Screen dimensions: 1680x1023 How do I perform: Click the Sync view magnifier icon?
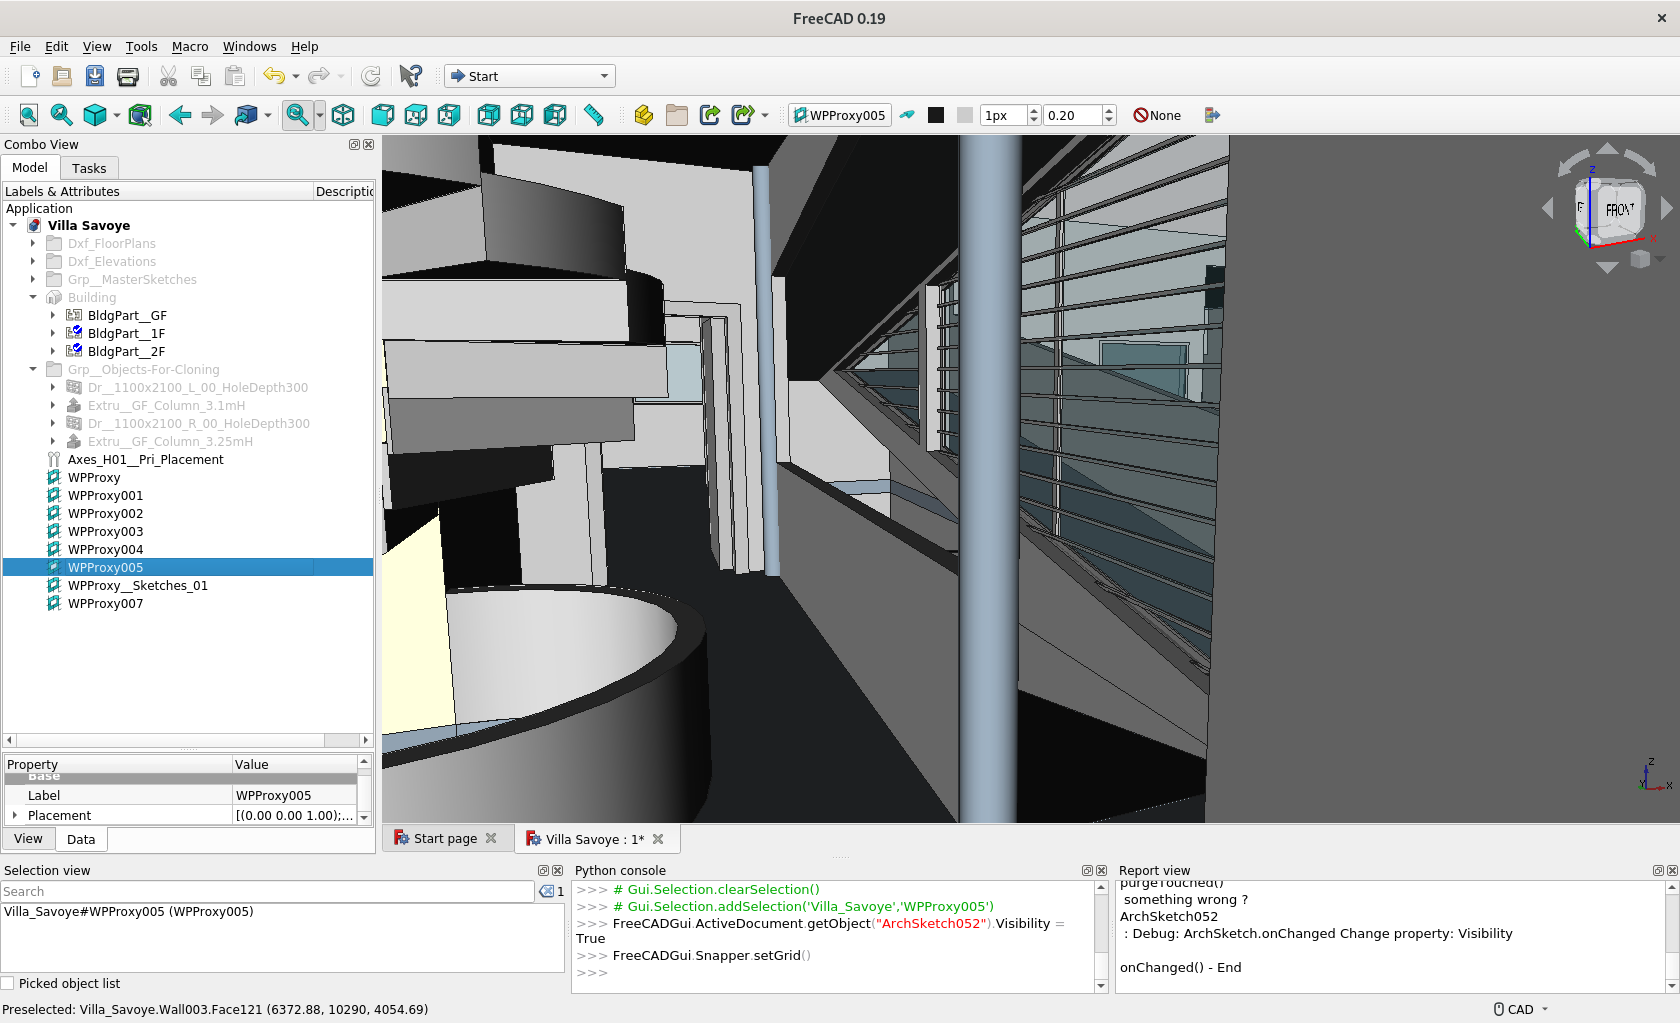click(x=297, y=115)
